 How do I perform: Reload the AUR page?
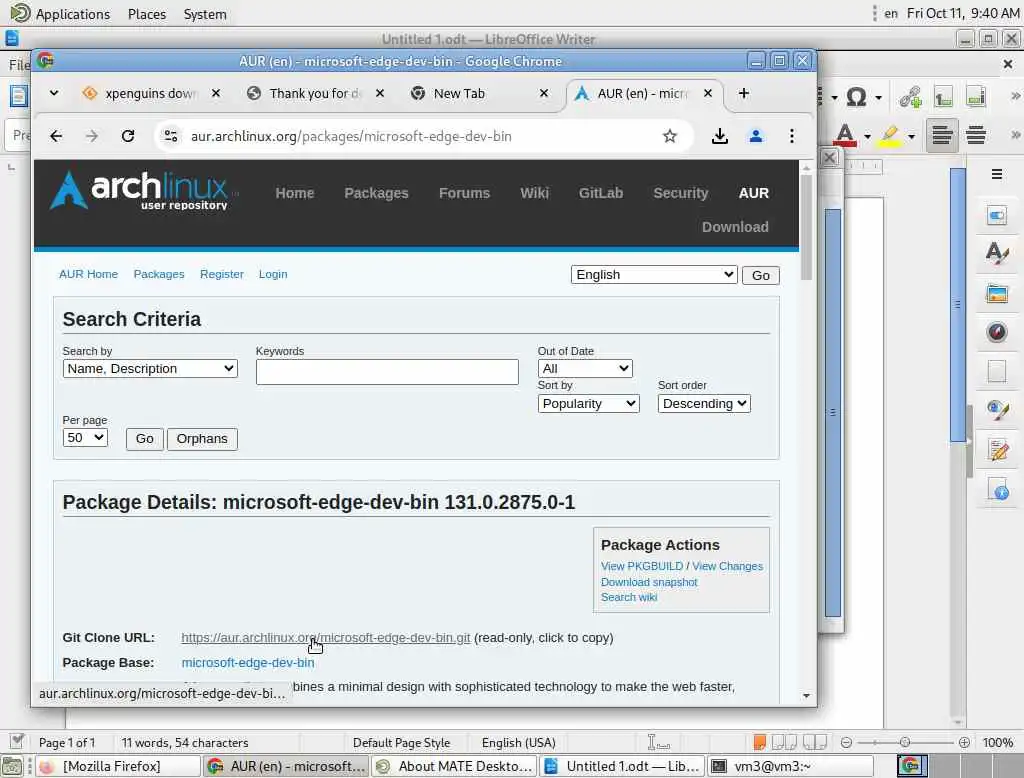128,136
